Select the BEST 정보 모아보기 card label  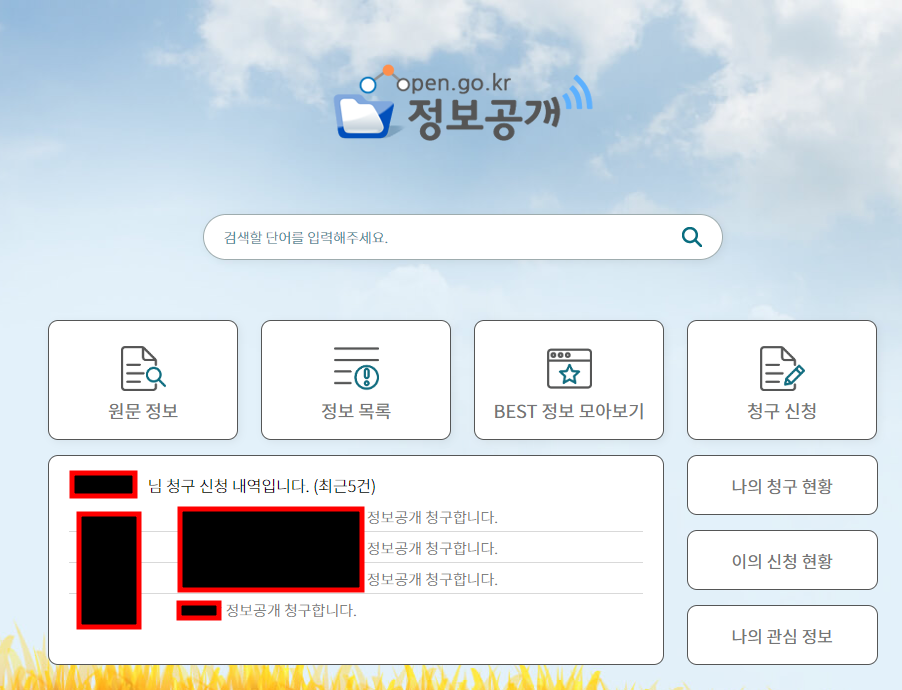click(567, 411)
